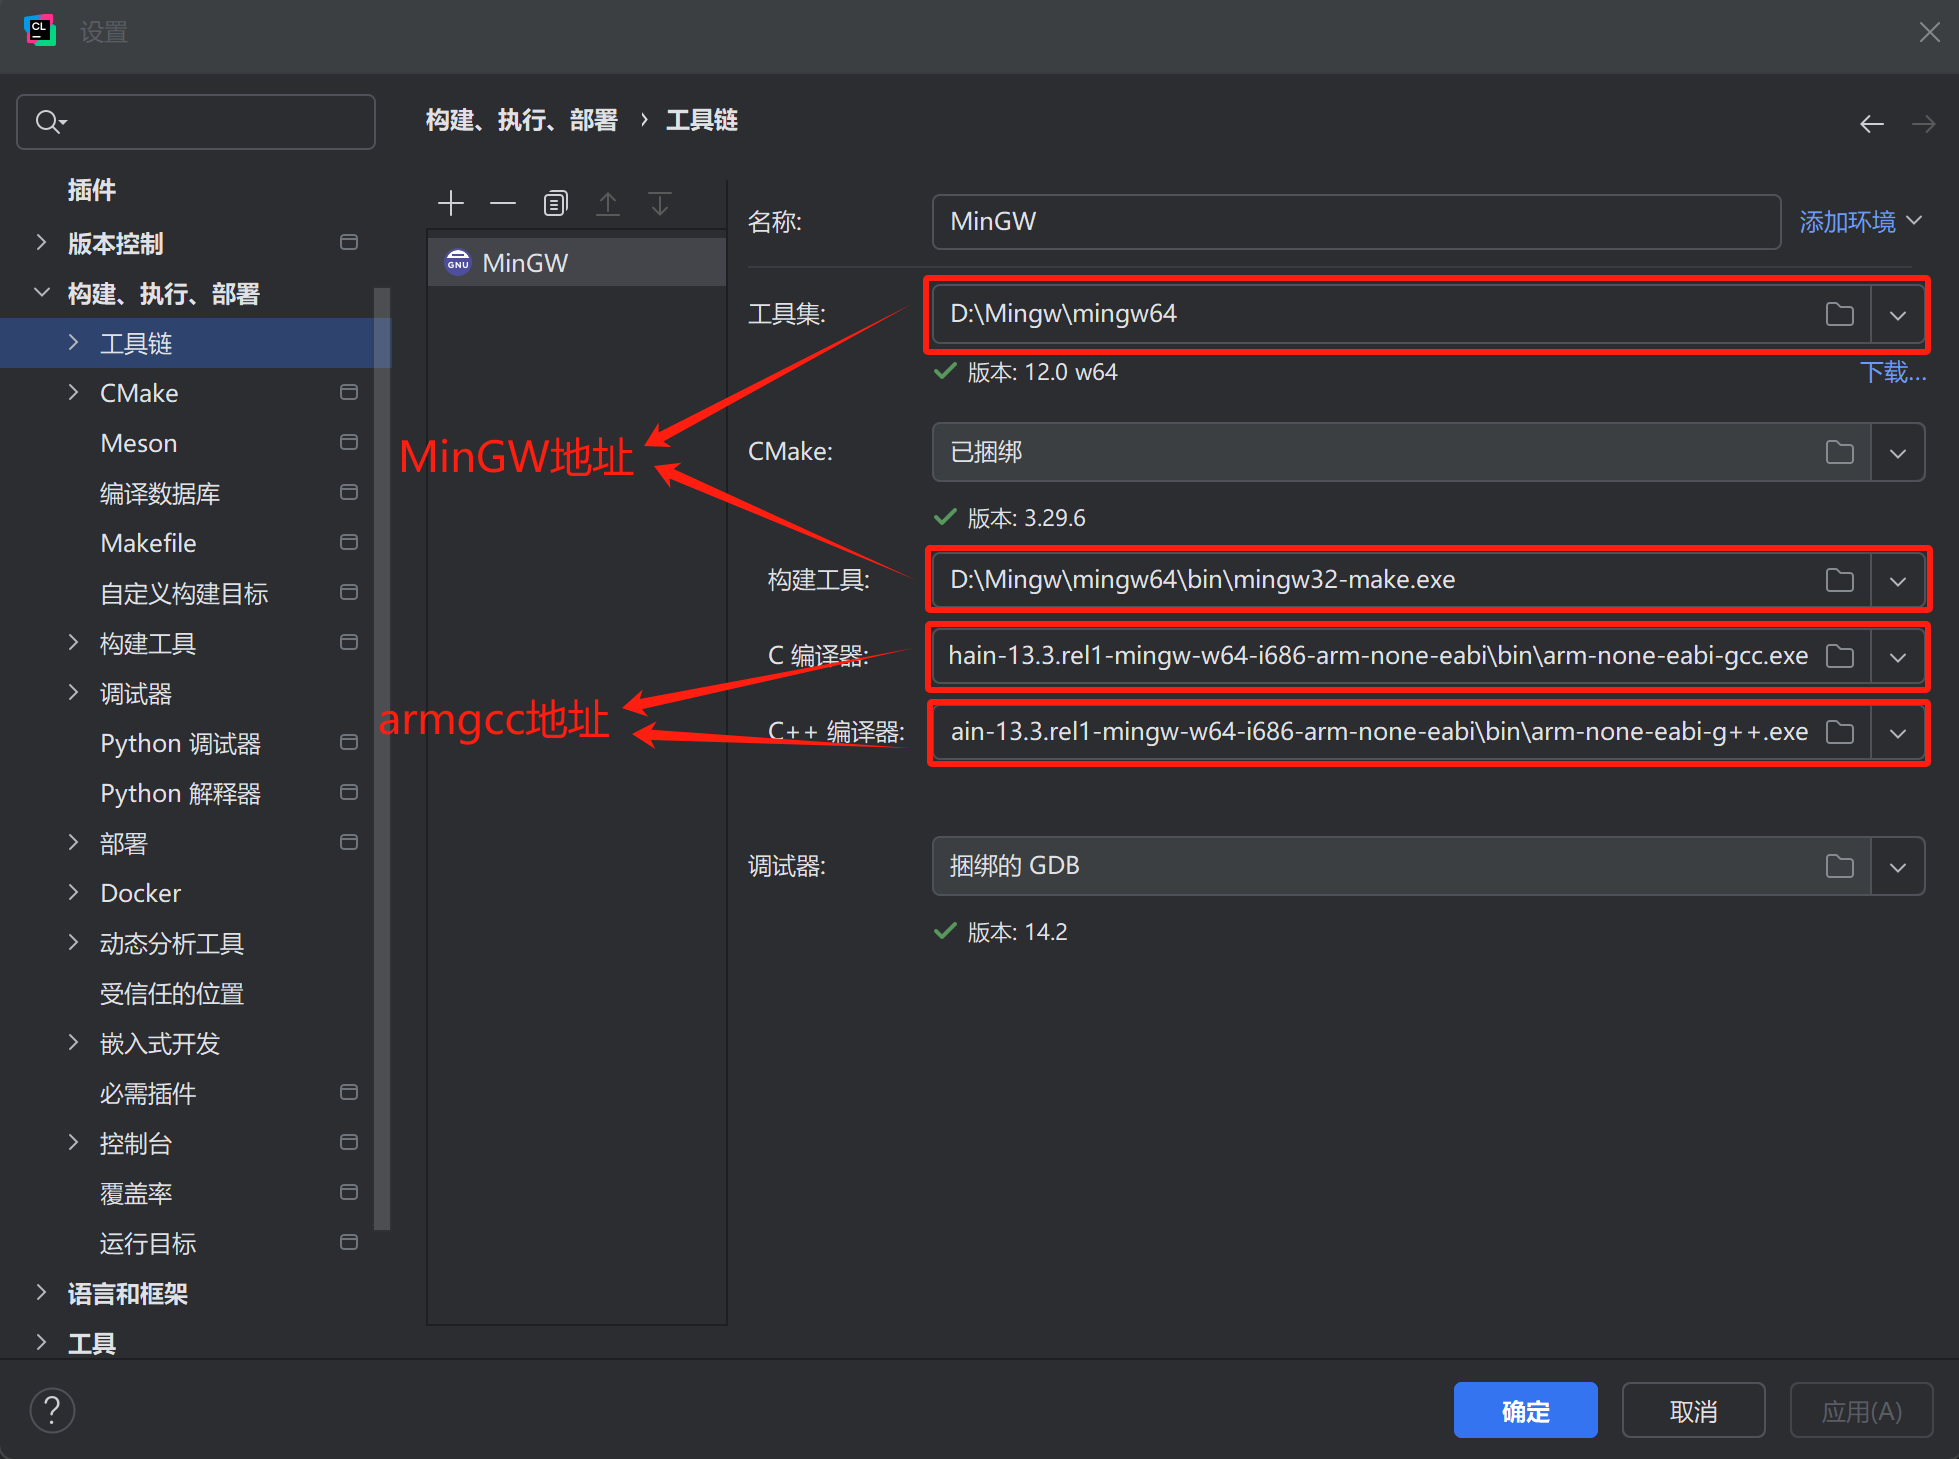Click the remove toolchain minus icon
The image size is (1959, 1459).
tap(503, 204)
